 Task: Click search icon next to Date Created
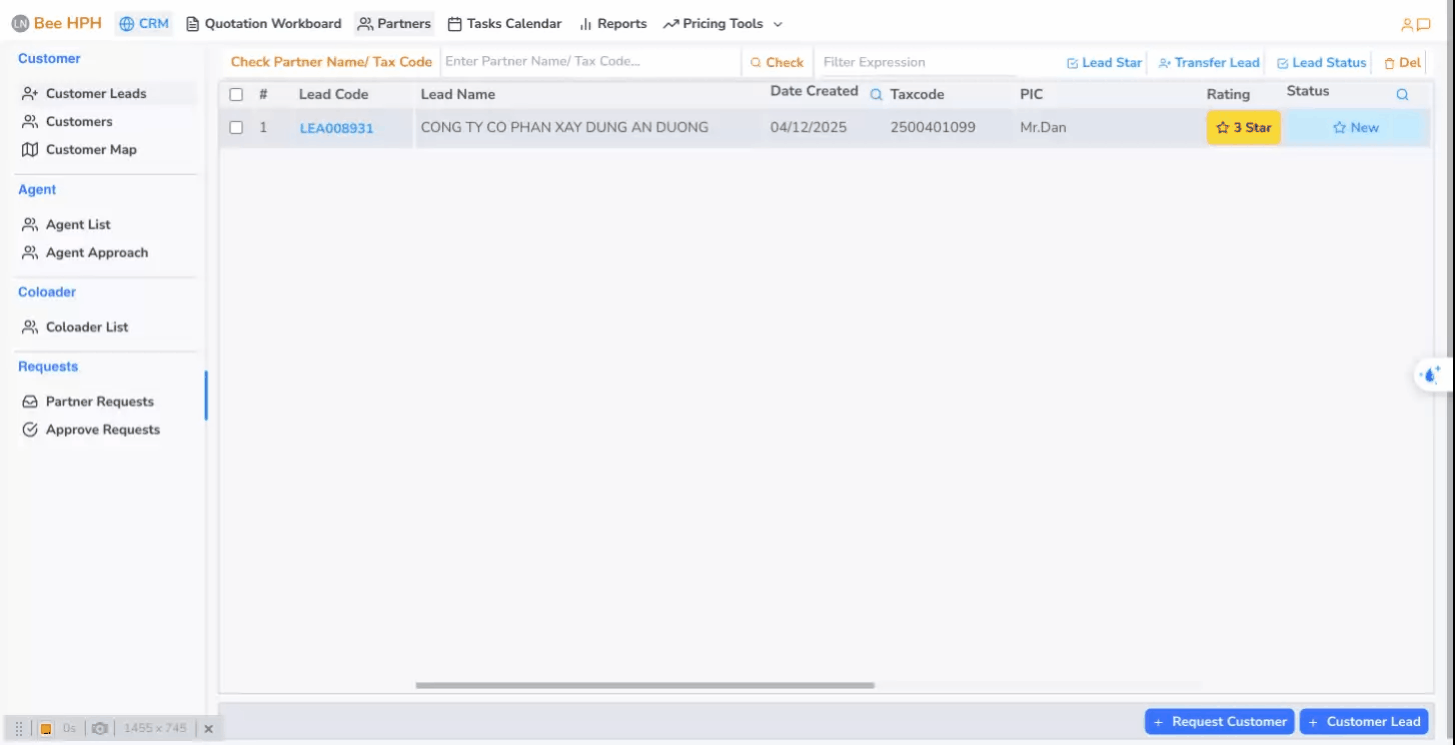pyautogui.click(x=876, y=94)
